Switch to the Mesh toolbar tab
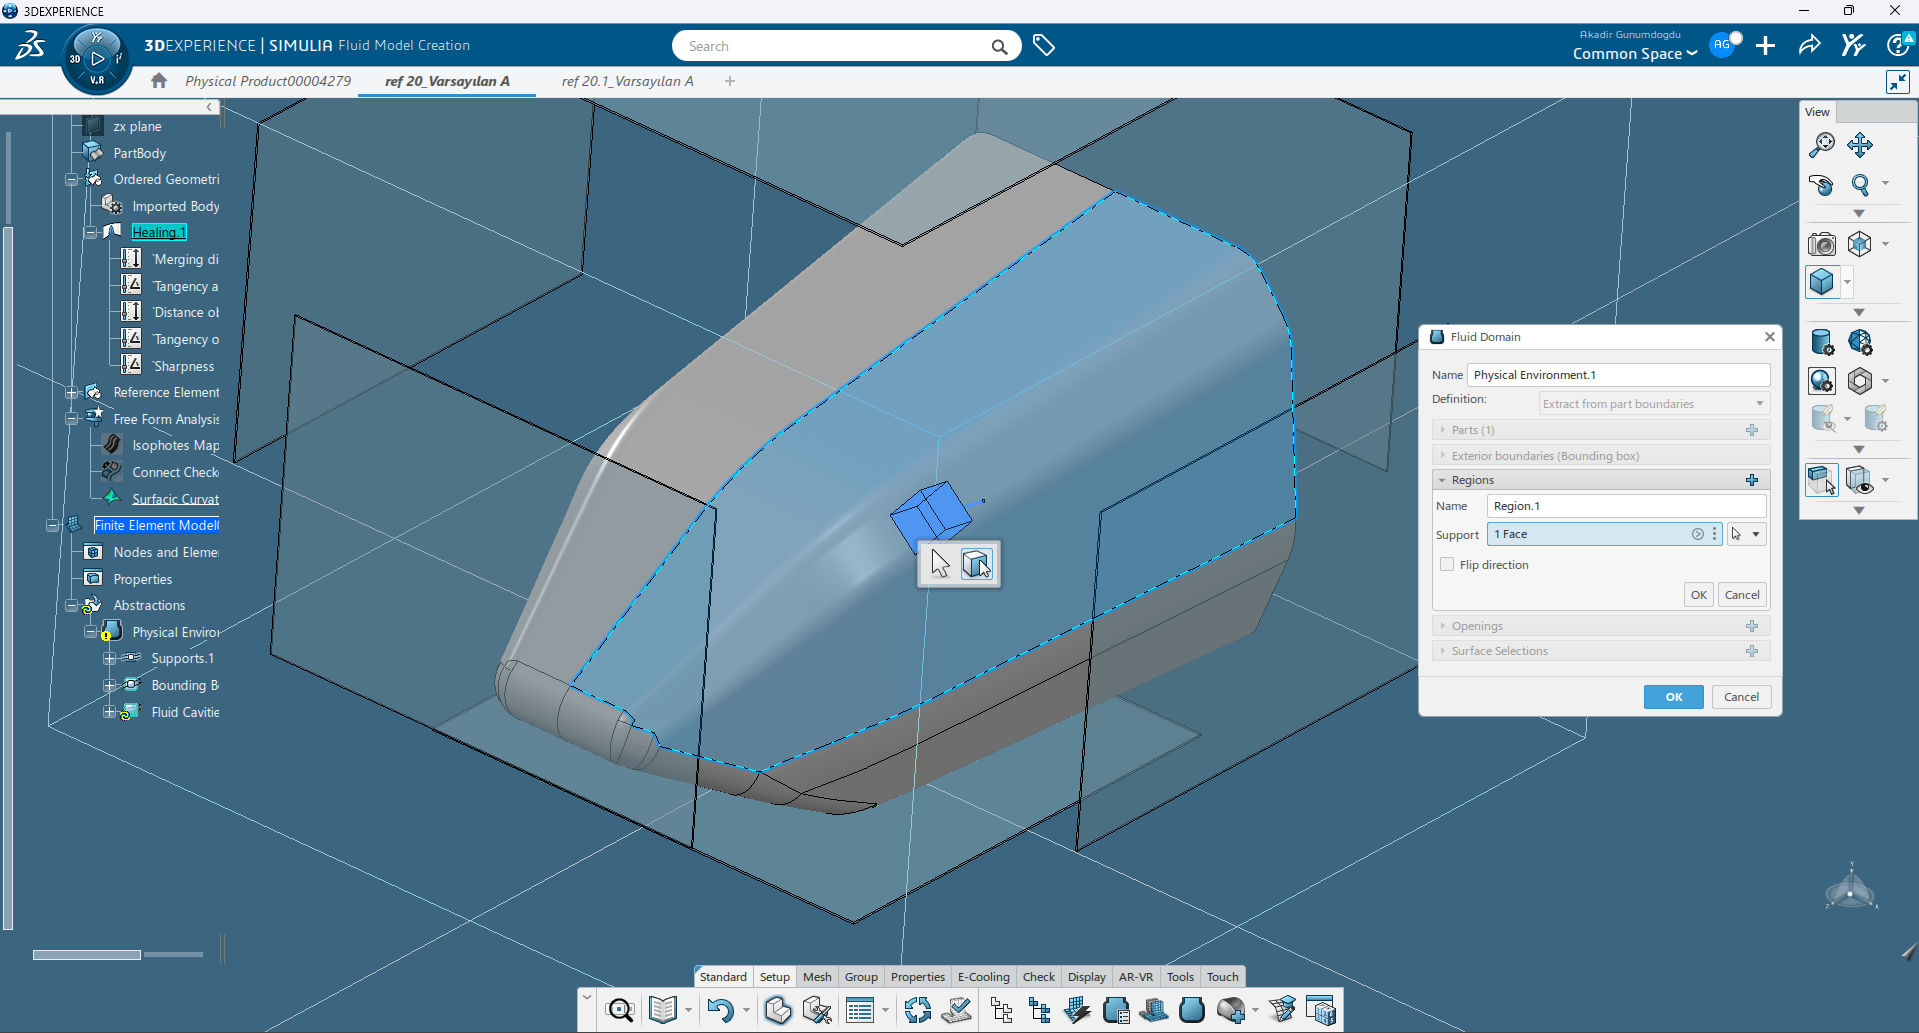 (x=817, y=977)
